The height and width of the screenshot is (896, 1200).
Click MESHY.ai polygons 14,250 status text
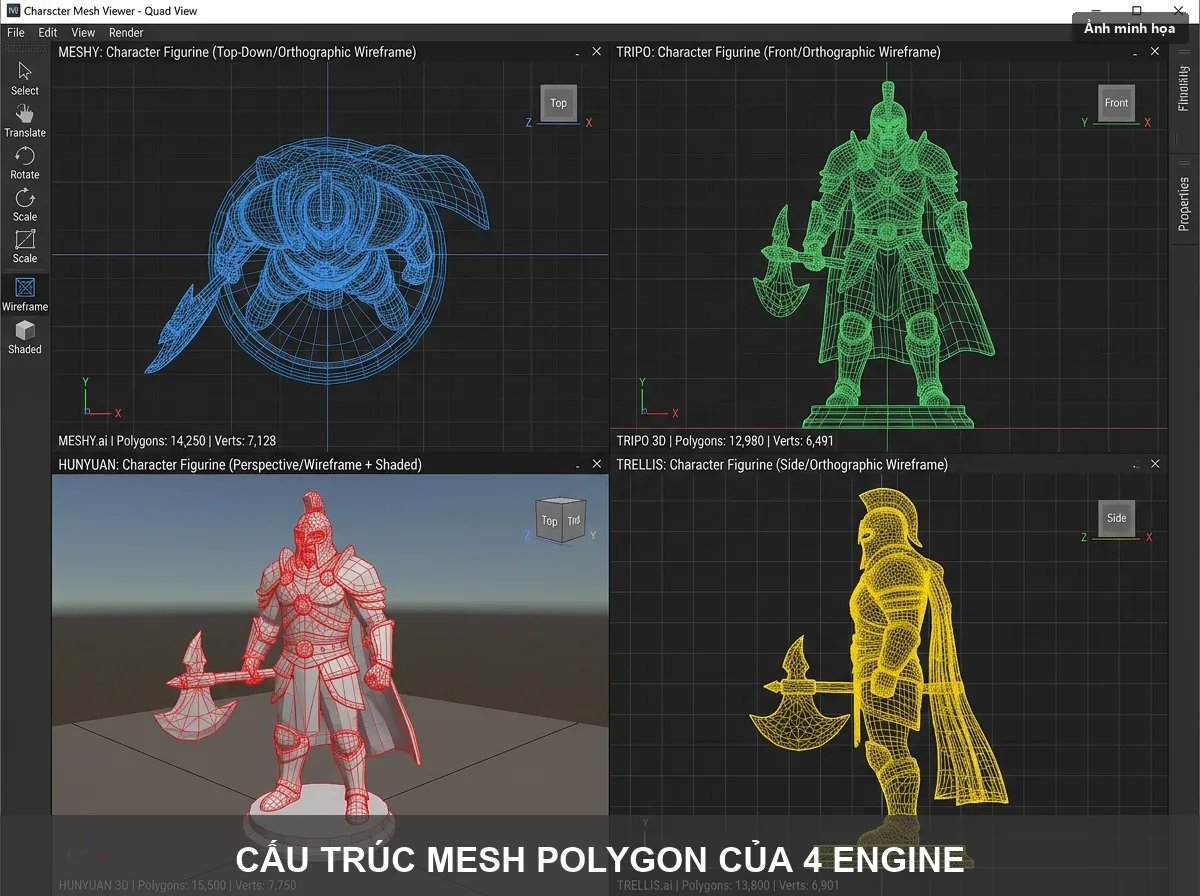coord(167,440)
